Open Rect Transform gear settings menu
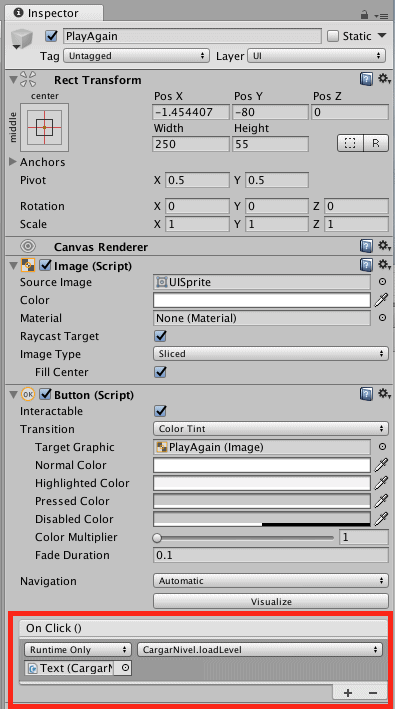Image resolution: width=395 pixels, height=709 pixels. (384, 79)
